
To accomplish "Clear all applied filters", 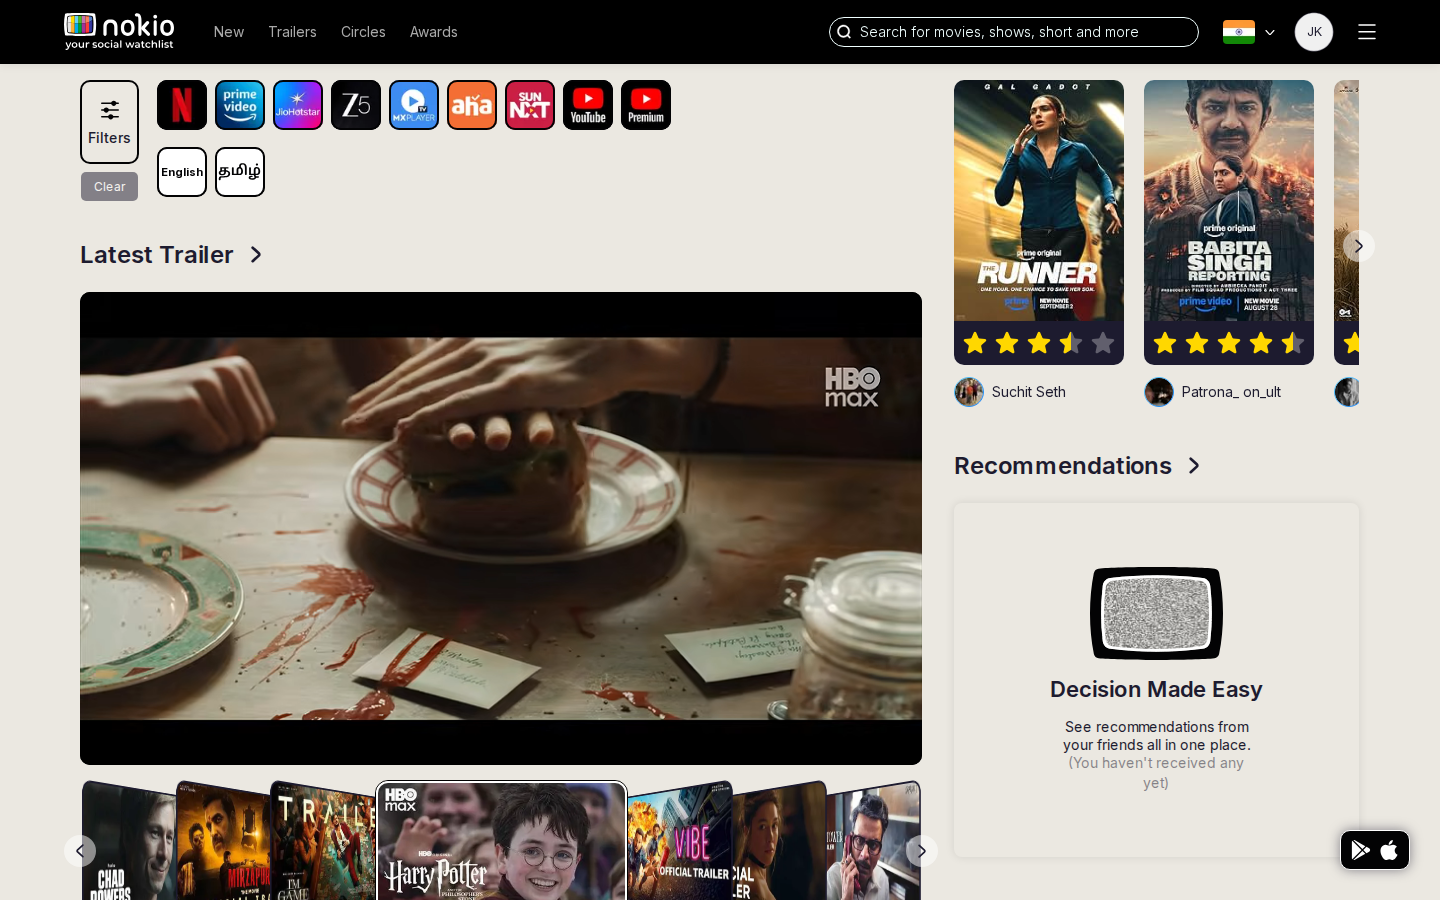I will pos(110,187).
